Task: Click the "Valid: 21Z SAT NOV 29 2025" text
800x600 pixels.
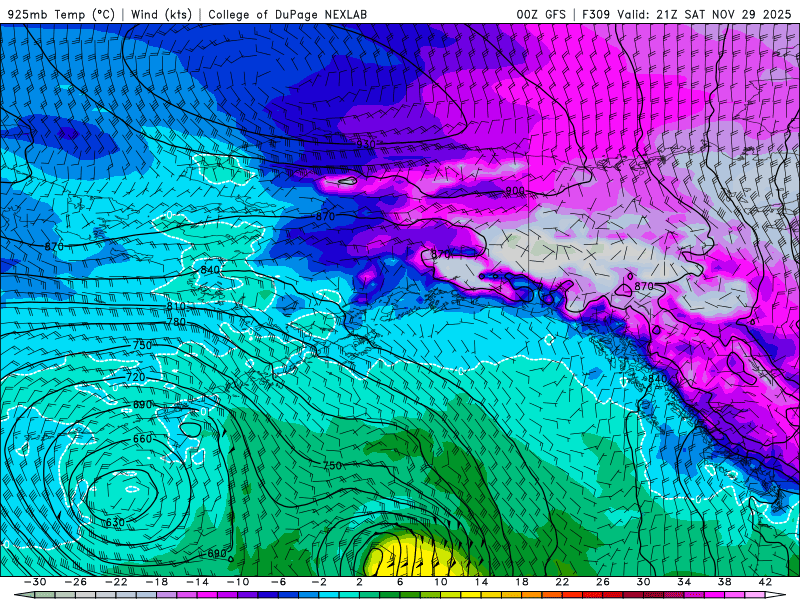Action: point(704,14)
